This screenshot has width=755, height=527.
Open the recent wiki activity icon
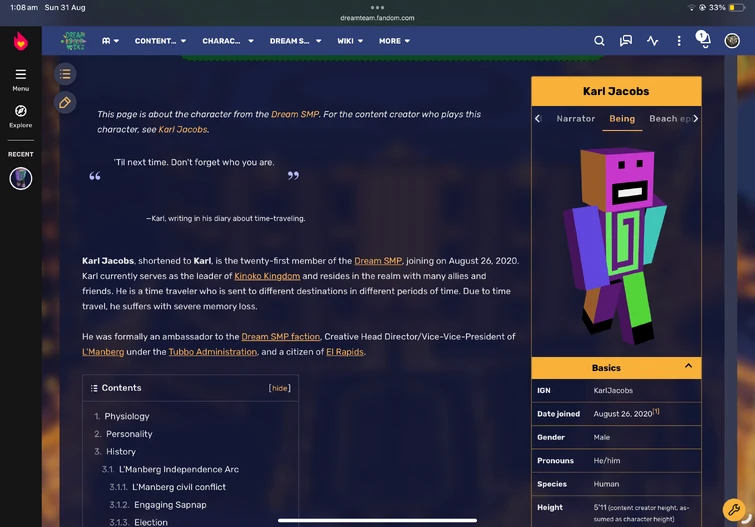click(652, 41)
